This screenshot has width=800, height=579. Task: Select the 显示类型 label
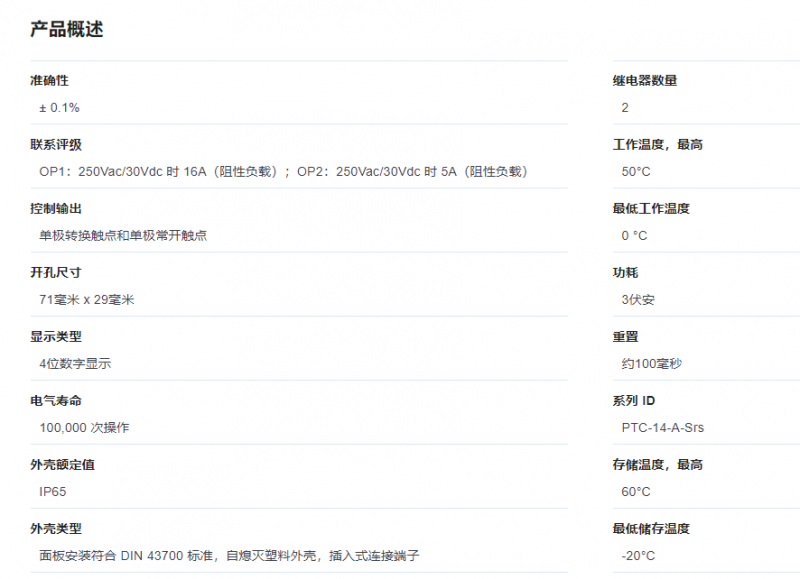point(56,336)
